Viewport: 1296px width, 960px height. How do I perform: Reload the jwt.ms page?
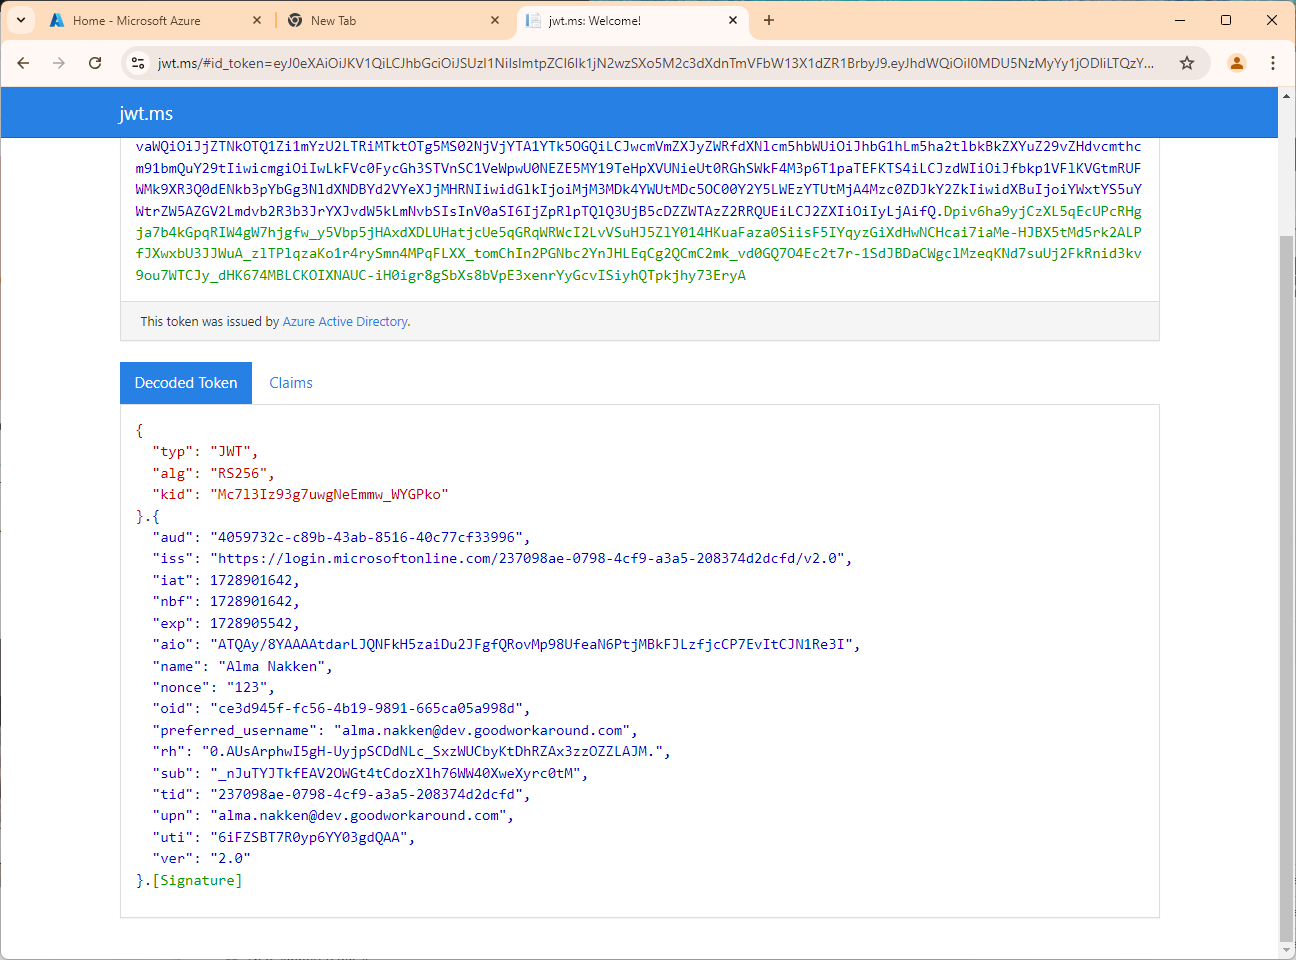pos(95,63)
